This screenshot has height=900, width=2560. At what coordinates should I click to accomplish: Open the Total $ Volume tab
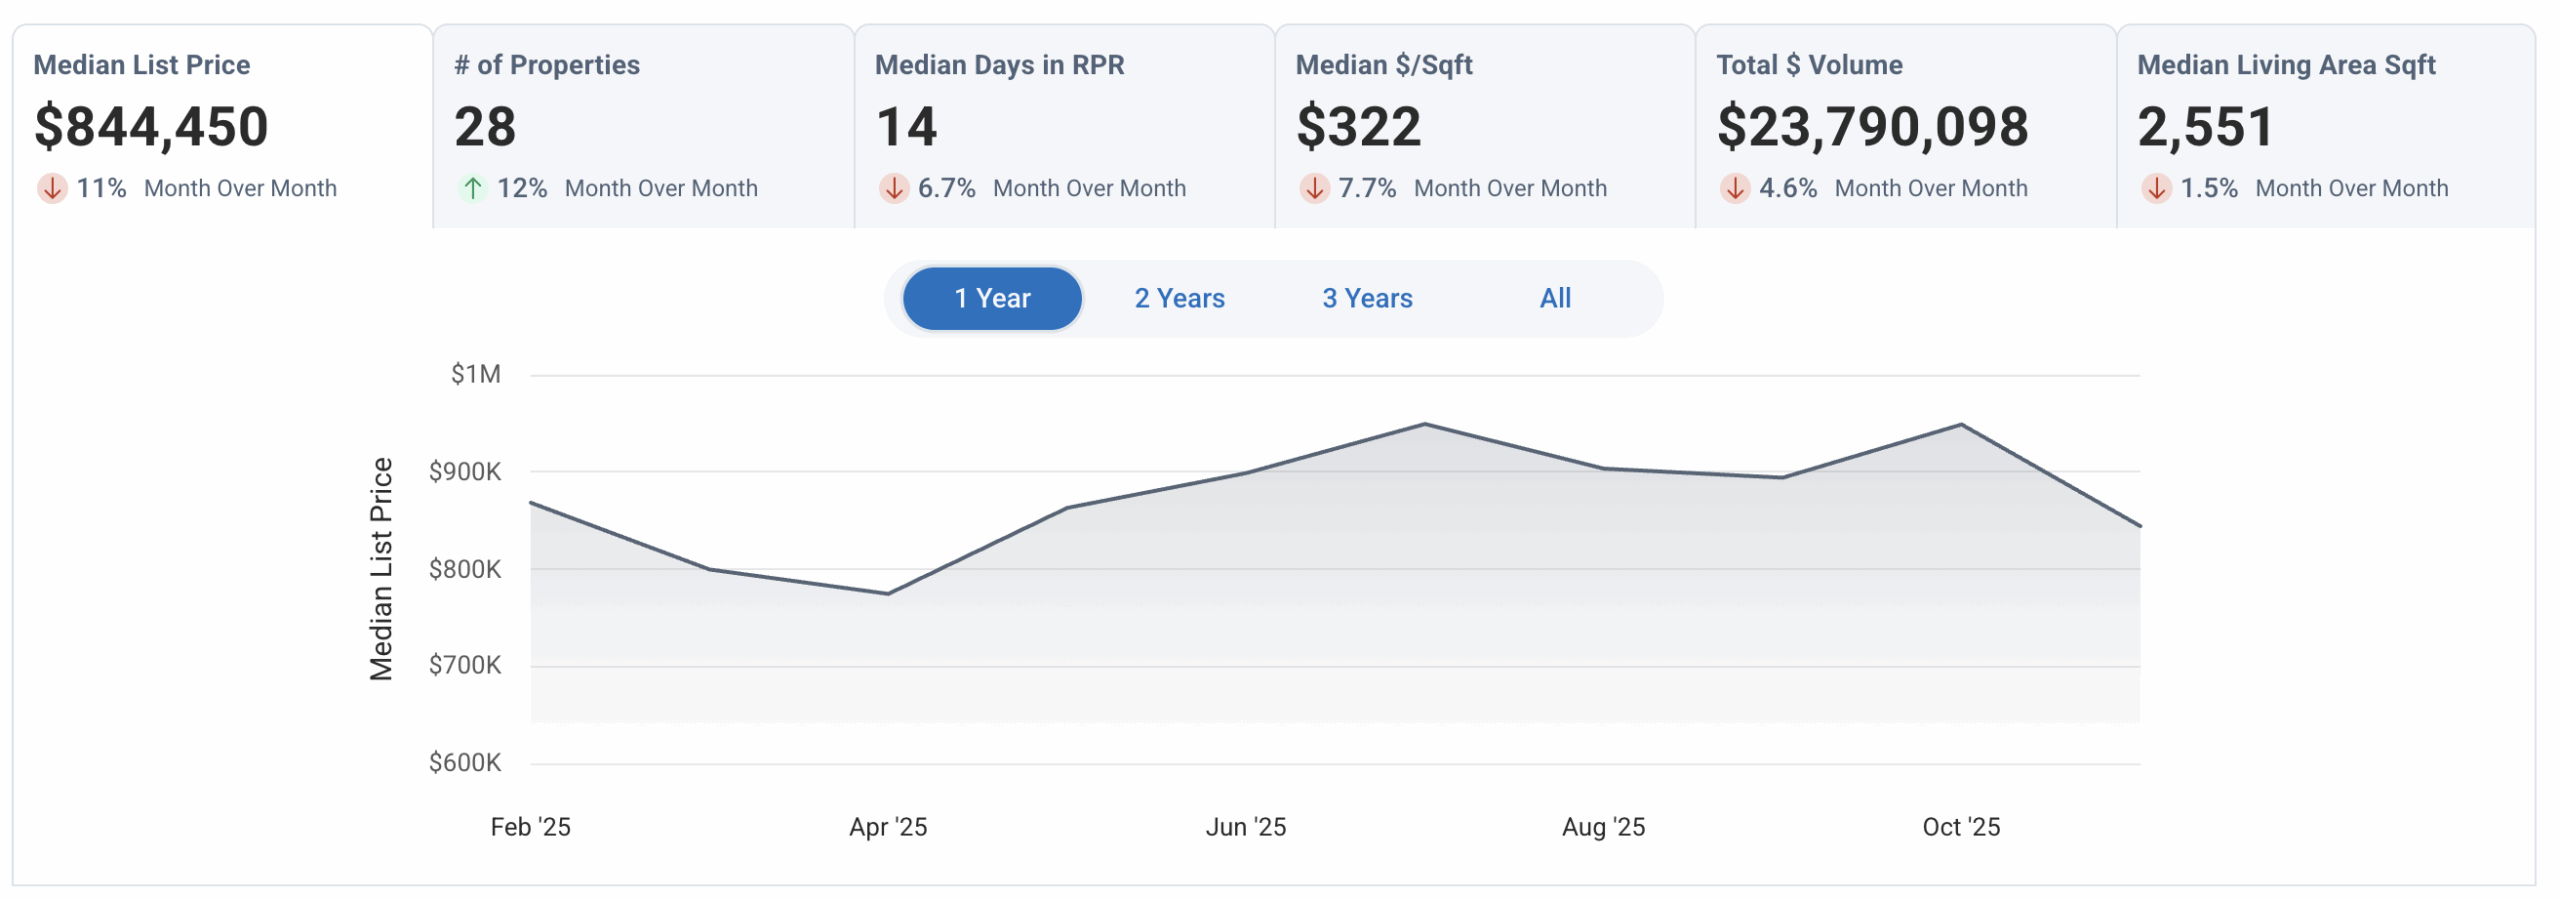tap(1906, 126)
